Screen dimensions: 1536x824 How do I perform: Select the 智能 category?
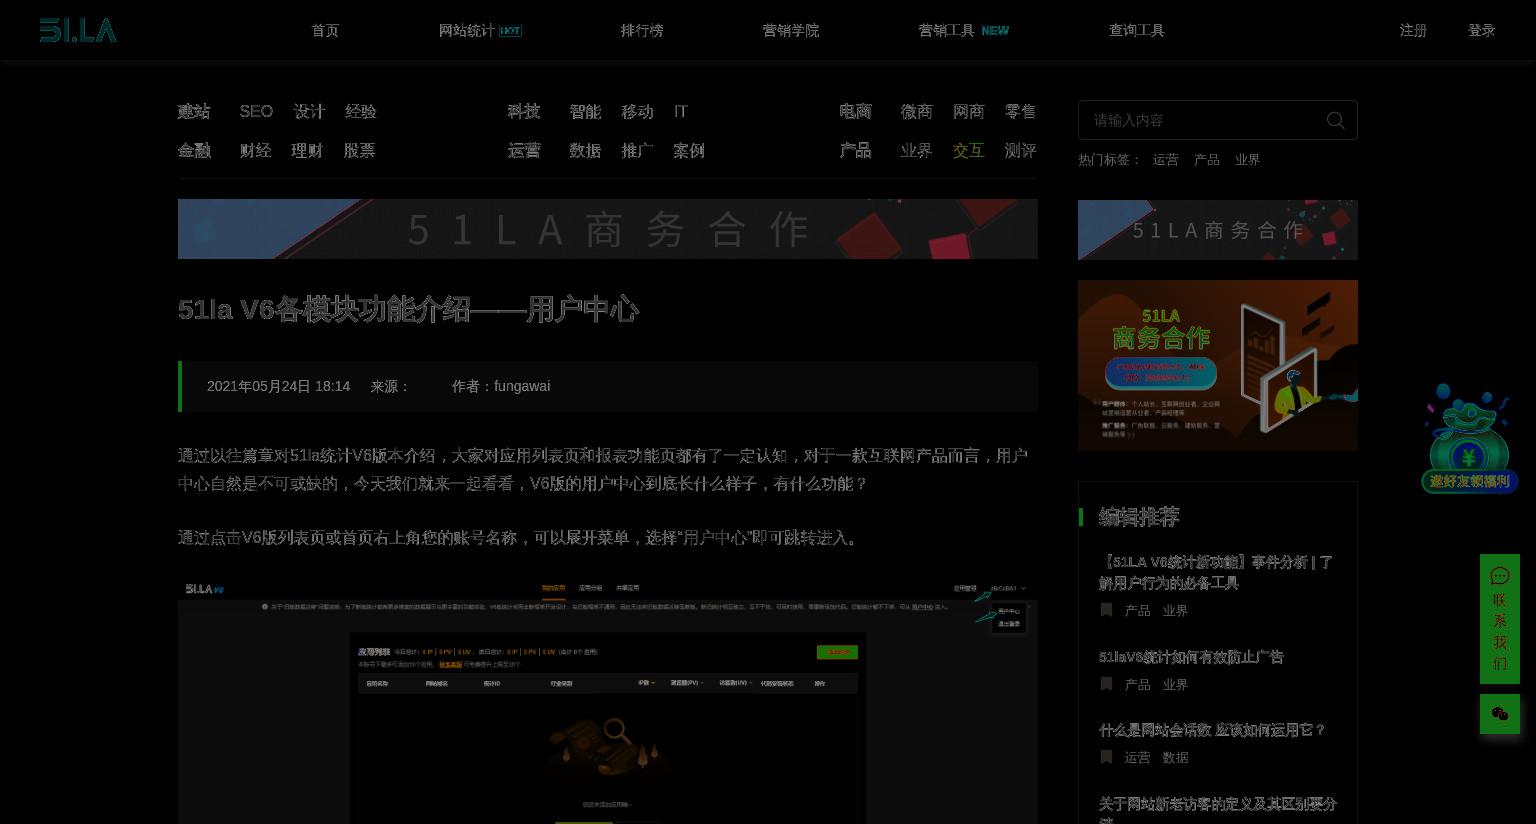tap(585, 111)
